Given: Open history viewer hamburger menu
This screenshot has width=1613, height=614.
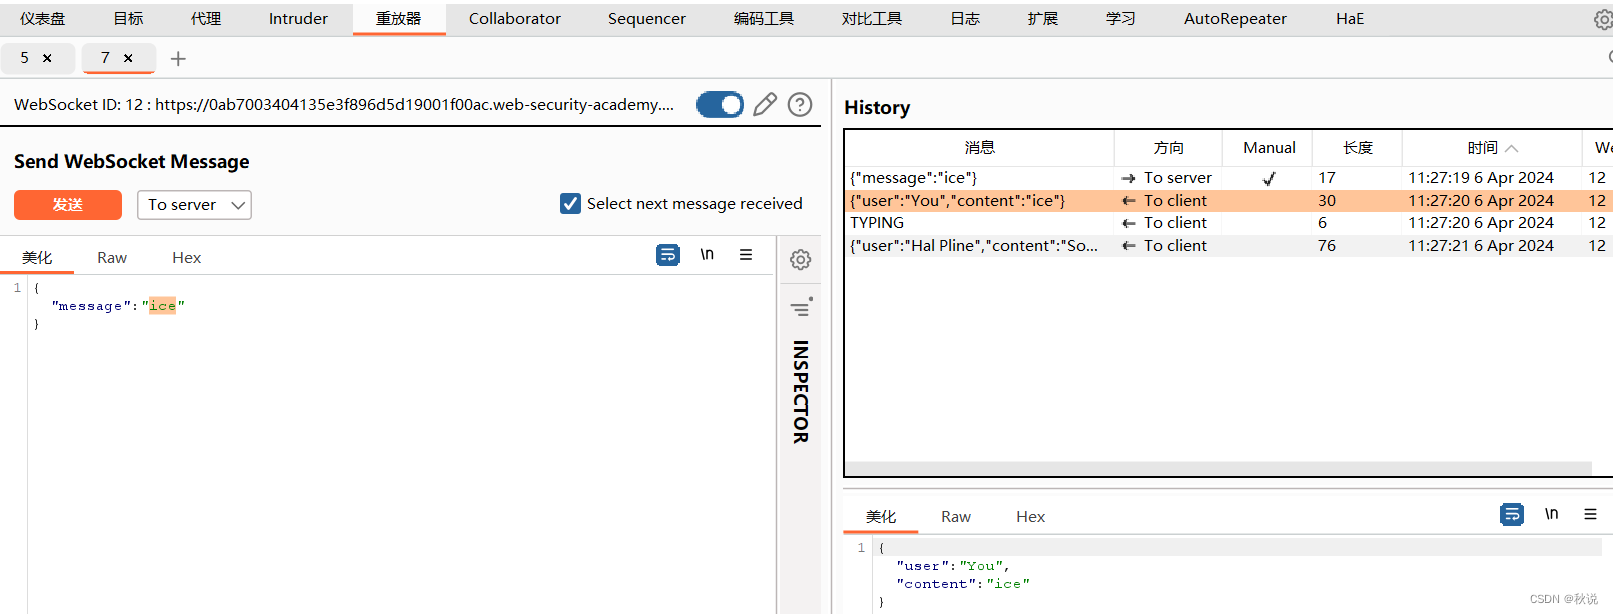Looking at the screenshot, I should pos(1590,514).
